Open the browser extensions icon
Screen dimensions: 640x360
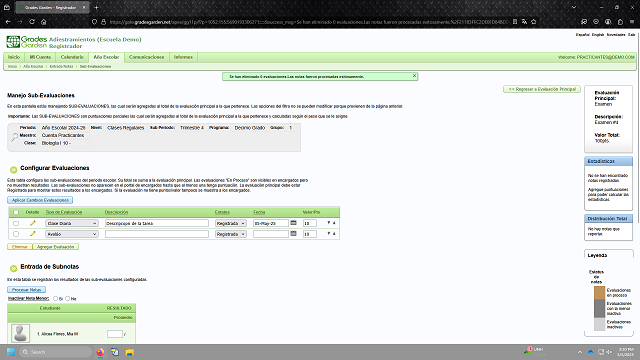click(x=620, y=22)
